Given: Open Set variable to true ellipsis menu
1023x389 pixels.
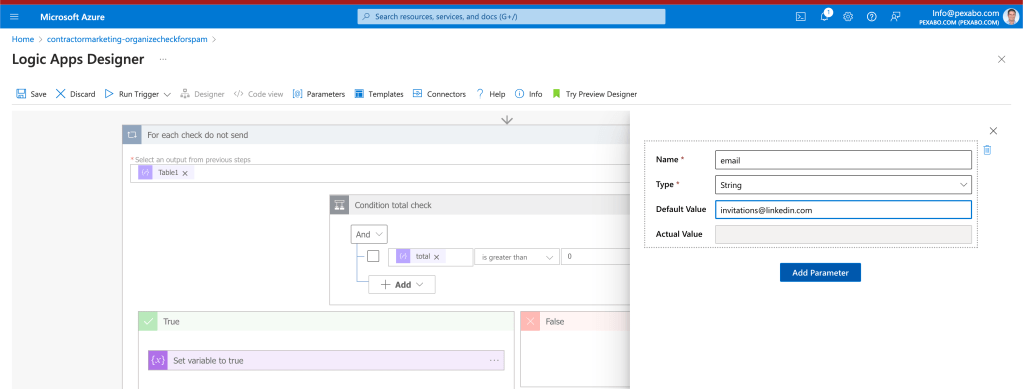Looking at the screenshot, I should (494, 360).
